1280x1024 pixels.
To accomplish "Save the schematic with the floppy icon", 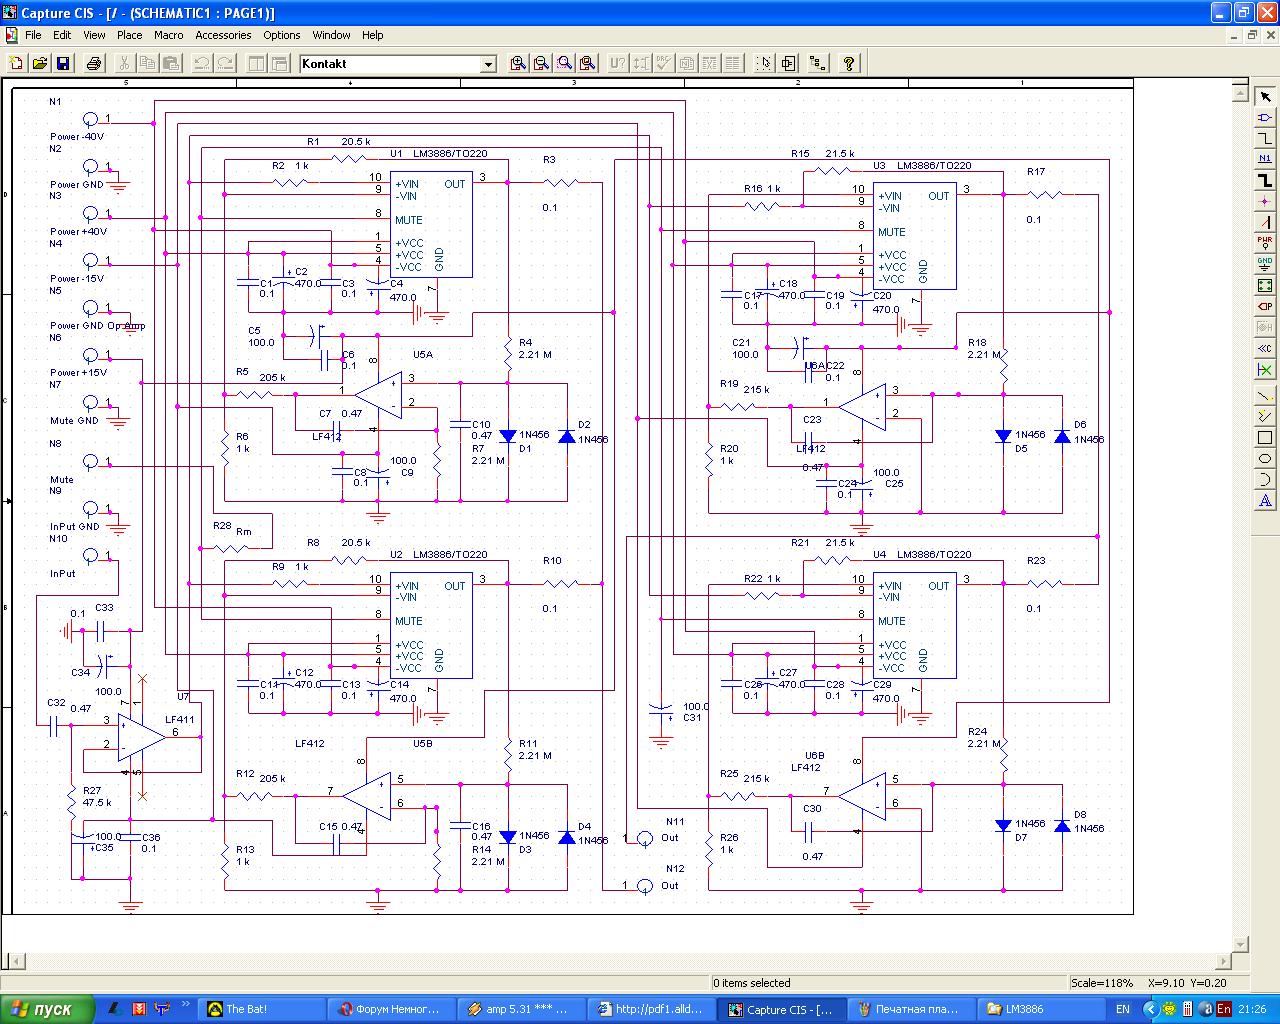I will (x=63, y=63).
